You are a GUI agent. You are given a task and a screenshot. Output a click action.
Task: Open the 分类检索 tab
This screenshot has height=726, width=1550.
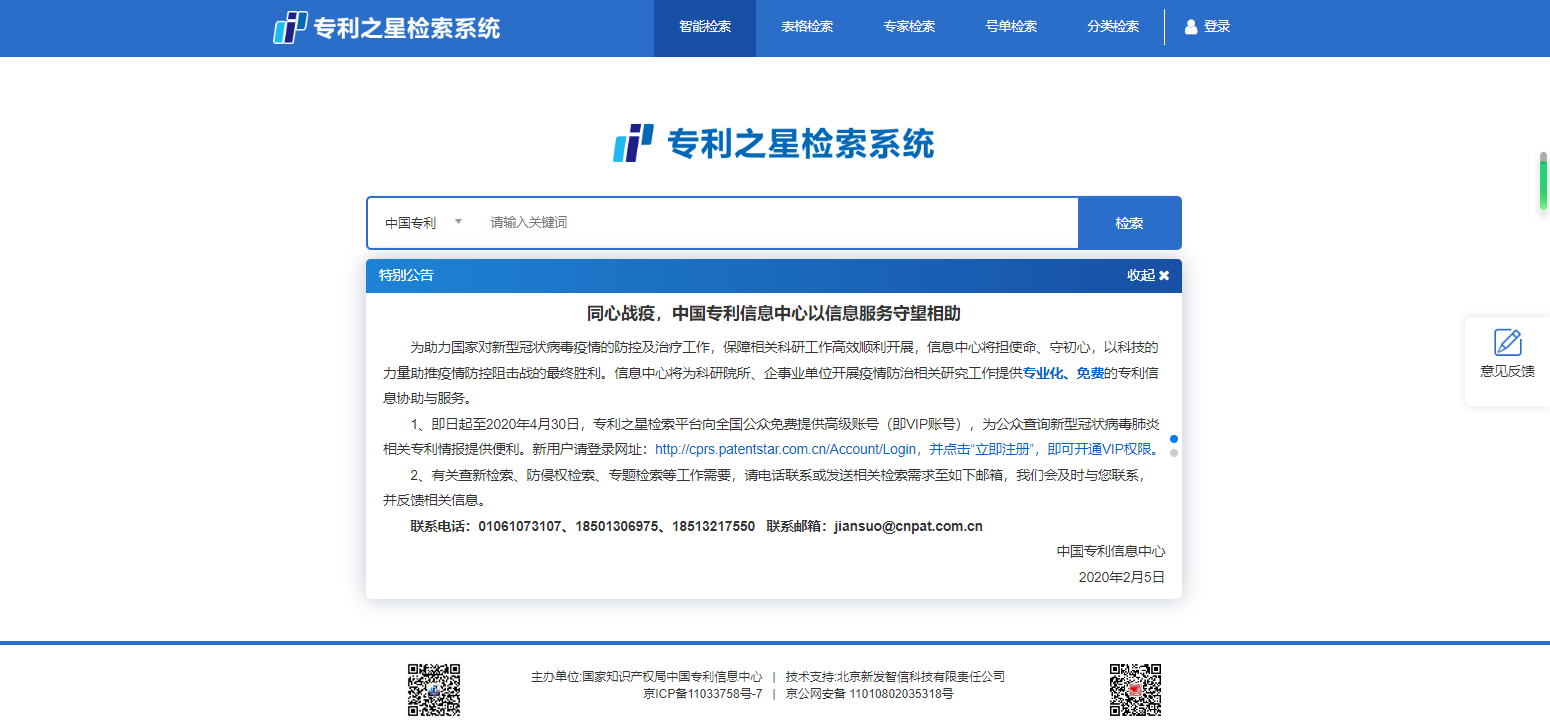coord(1113,27)
